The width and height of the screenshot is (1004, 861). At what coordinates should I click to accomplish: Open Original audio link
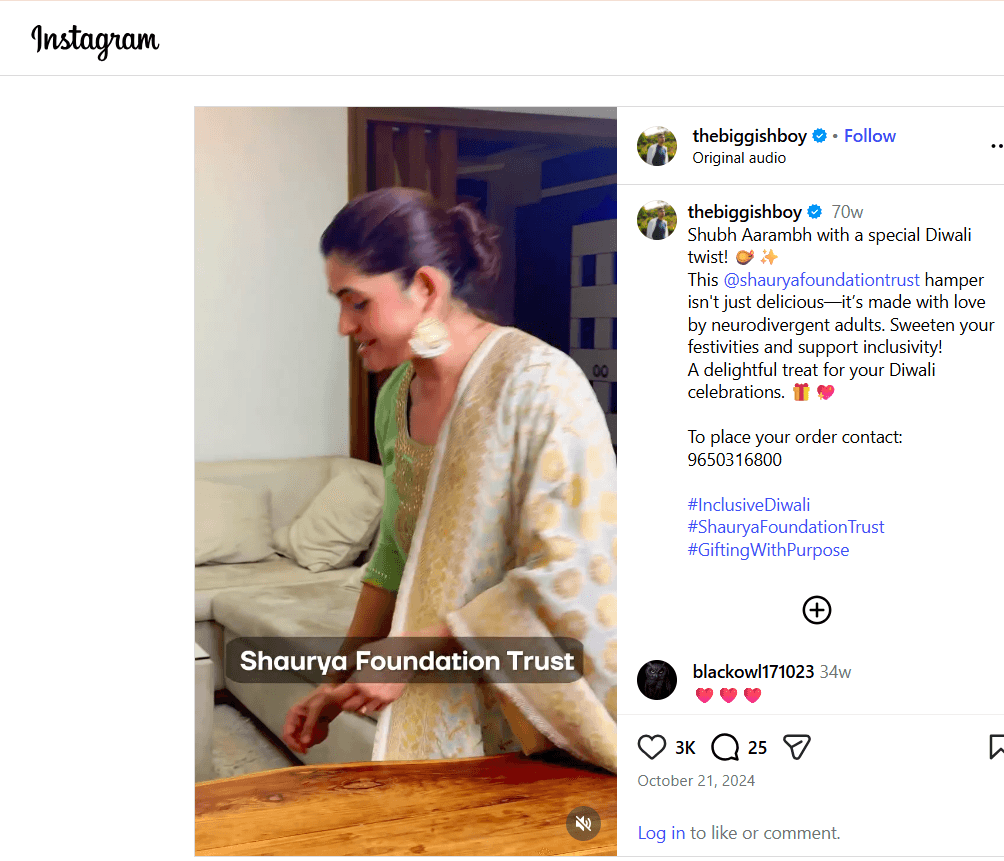[739, 158]
